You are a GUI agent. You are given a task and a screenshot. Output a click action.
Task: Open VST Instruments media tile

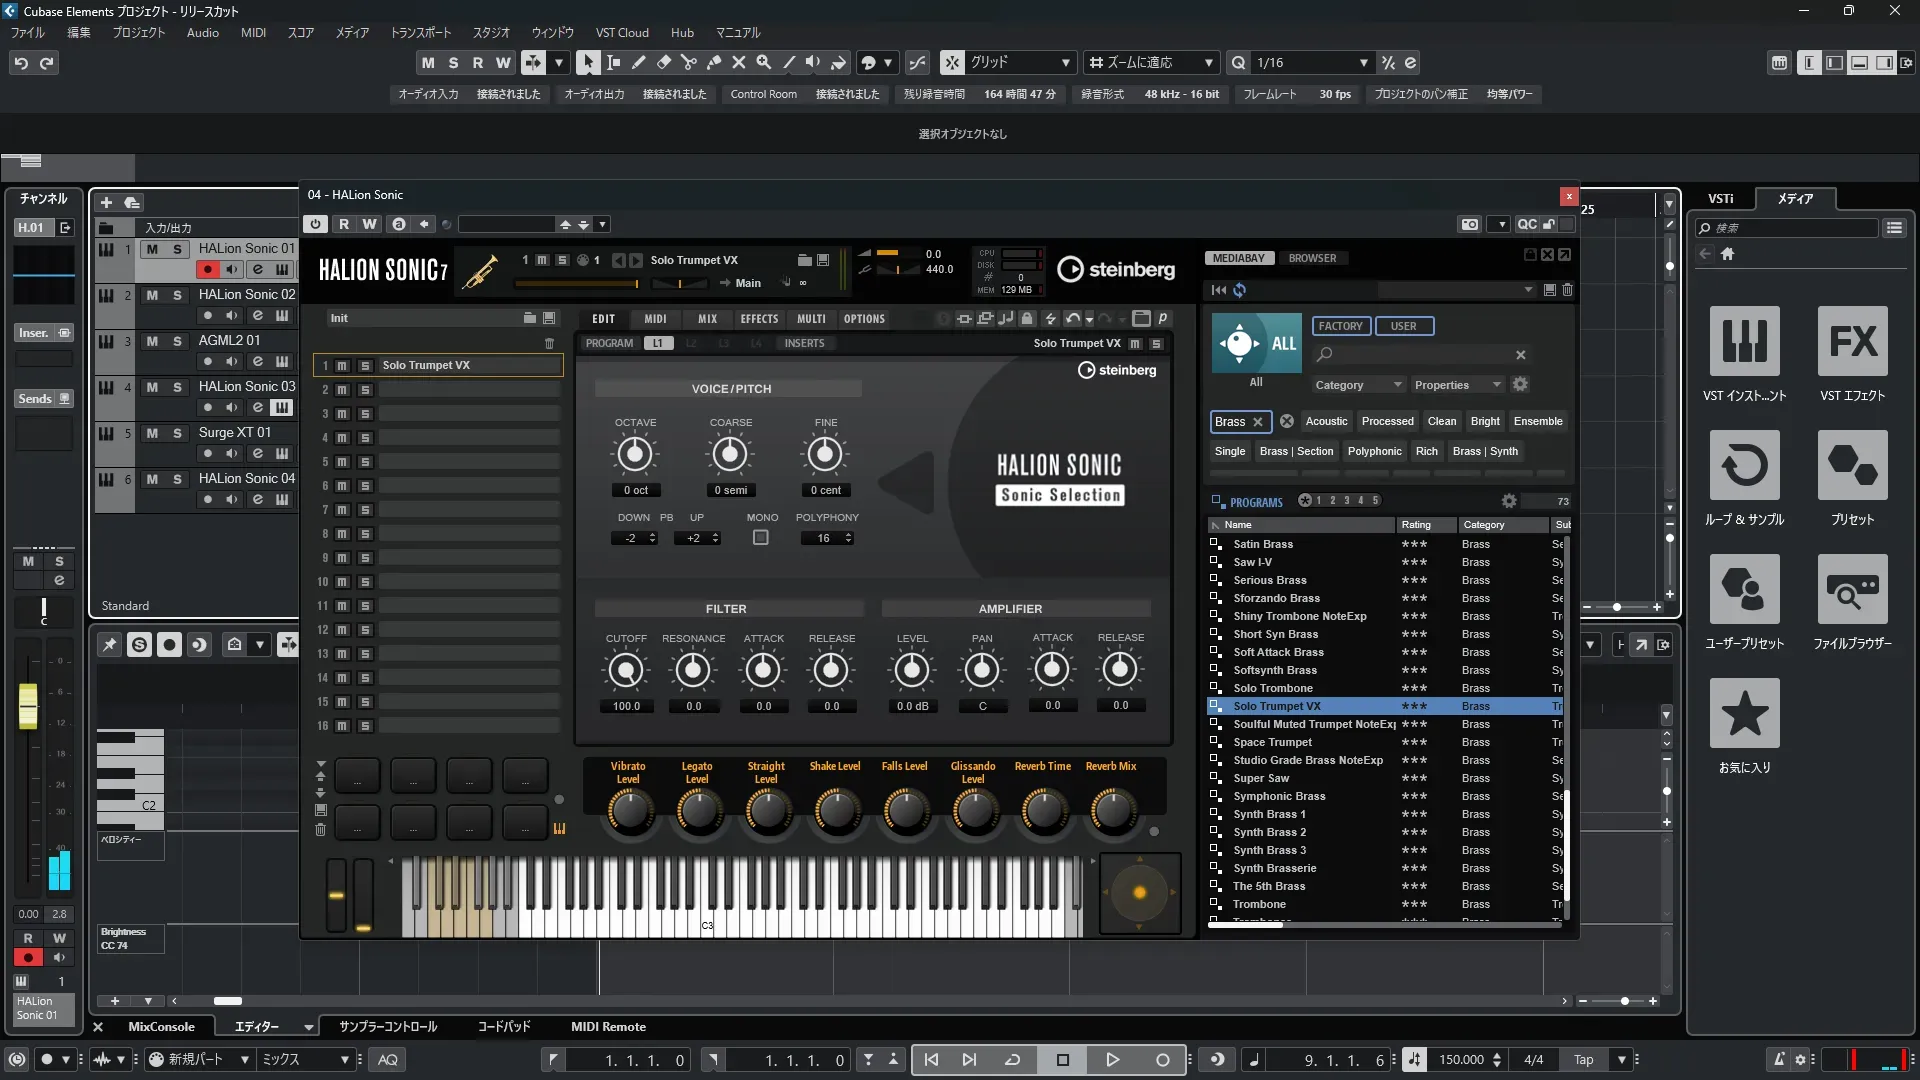point(1744,342)
